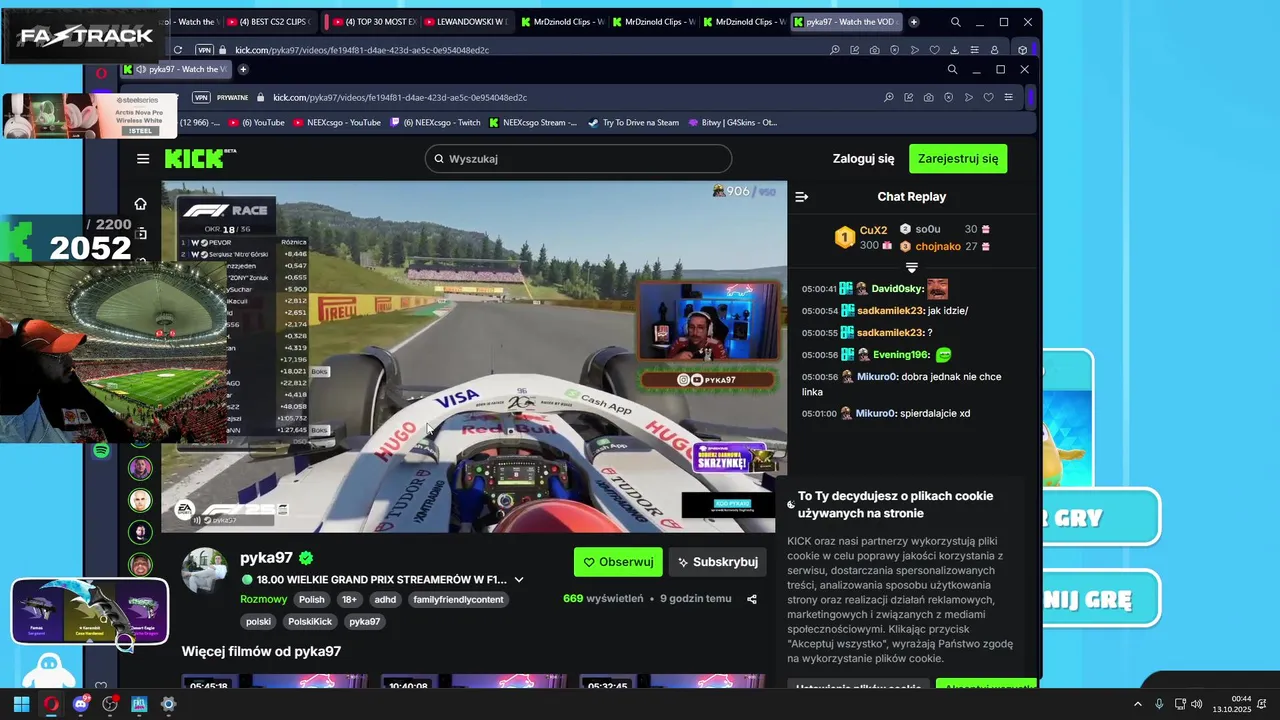Click the 18+ tag
1280x720 pixels.
click(x=349, y=600)
